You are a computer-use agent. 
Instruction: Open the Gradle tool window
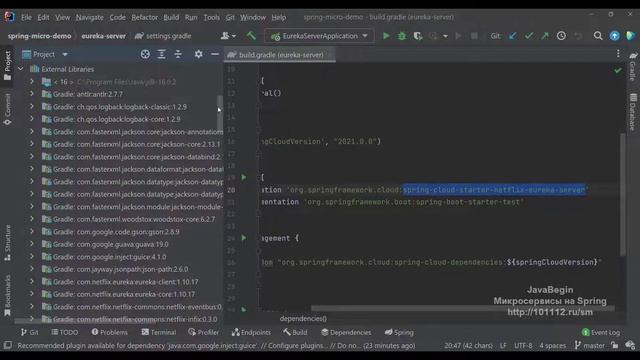point(633,66)
